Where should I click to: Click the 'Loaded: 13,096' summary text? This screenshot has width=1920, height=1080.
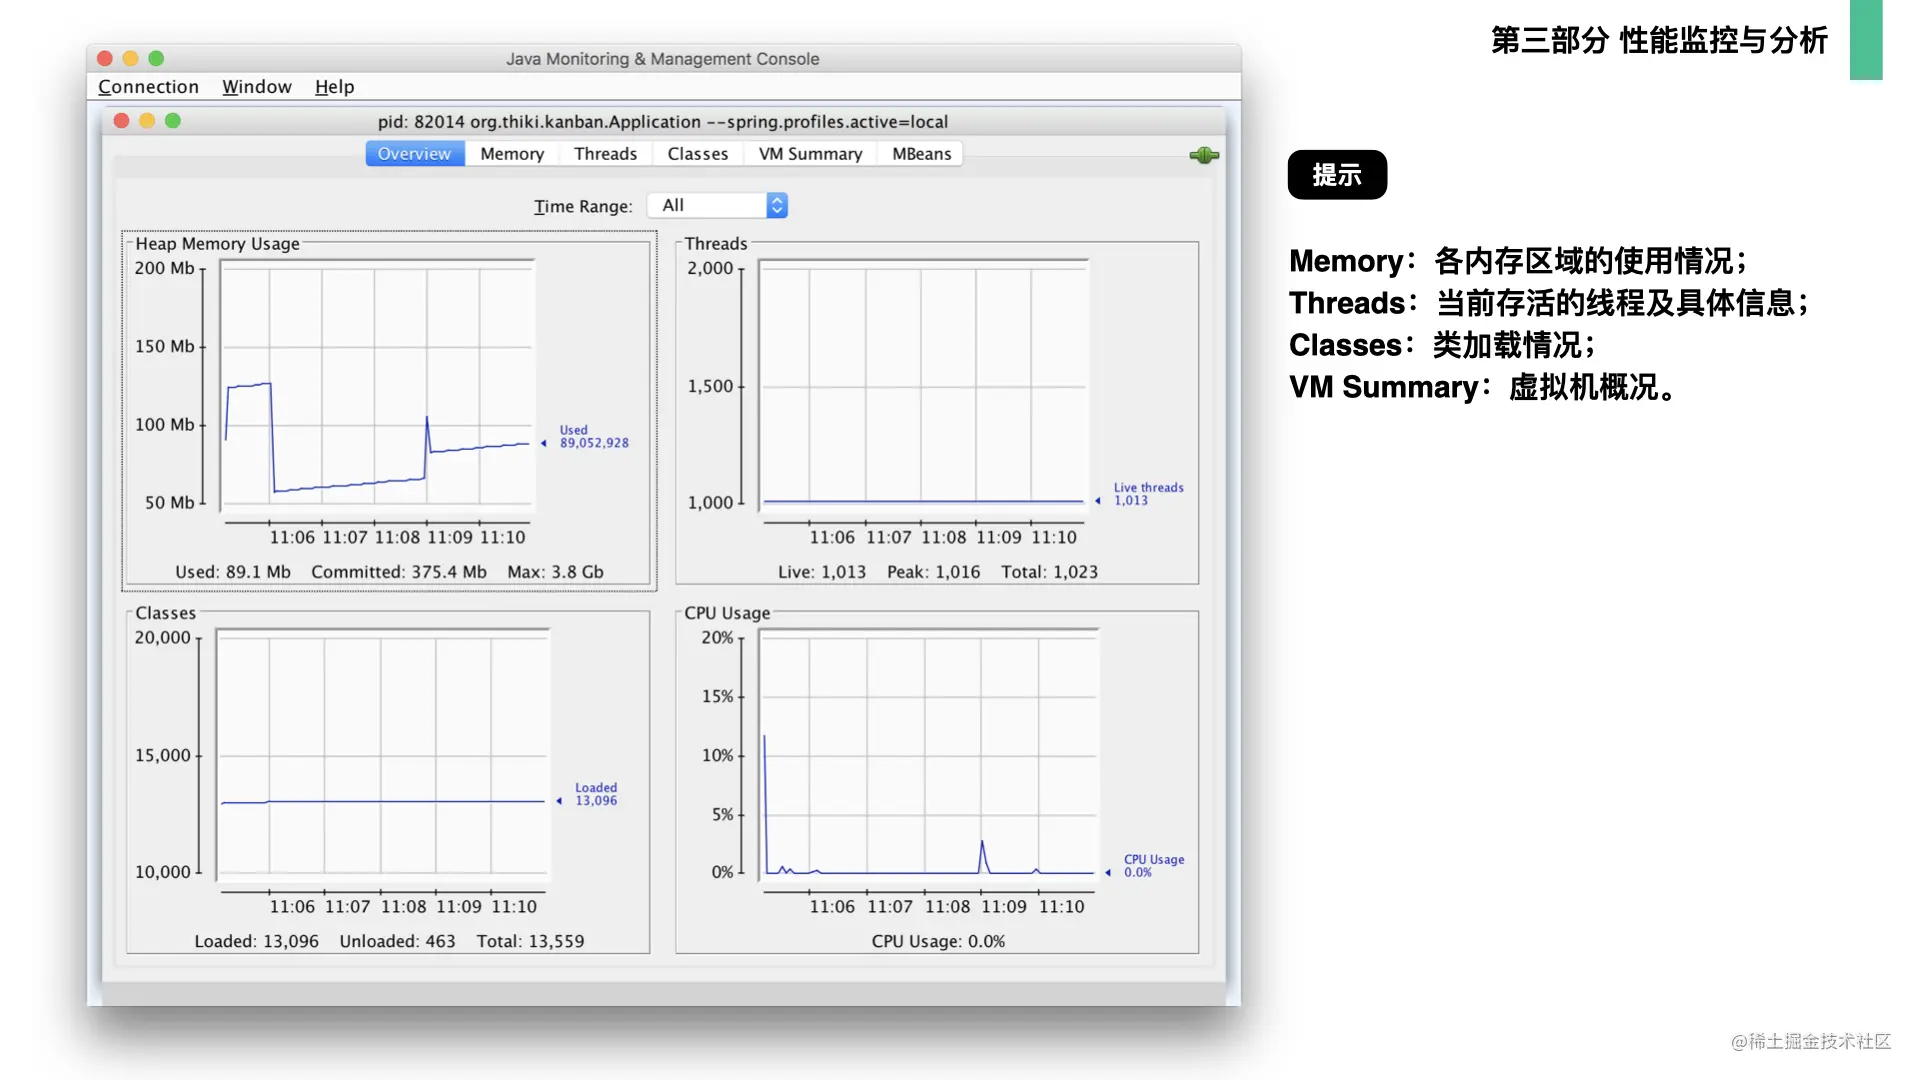(x=256, y=941)
